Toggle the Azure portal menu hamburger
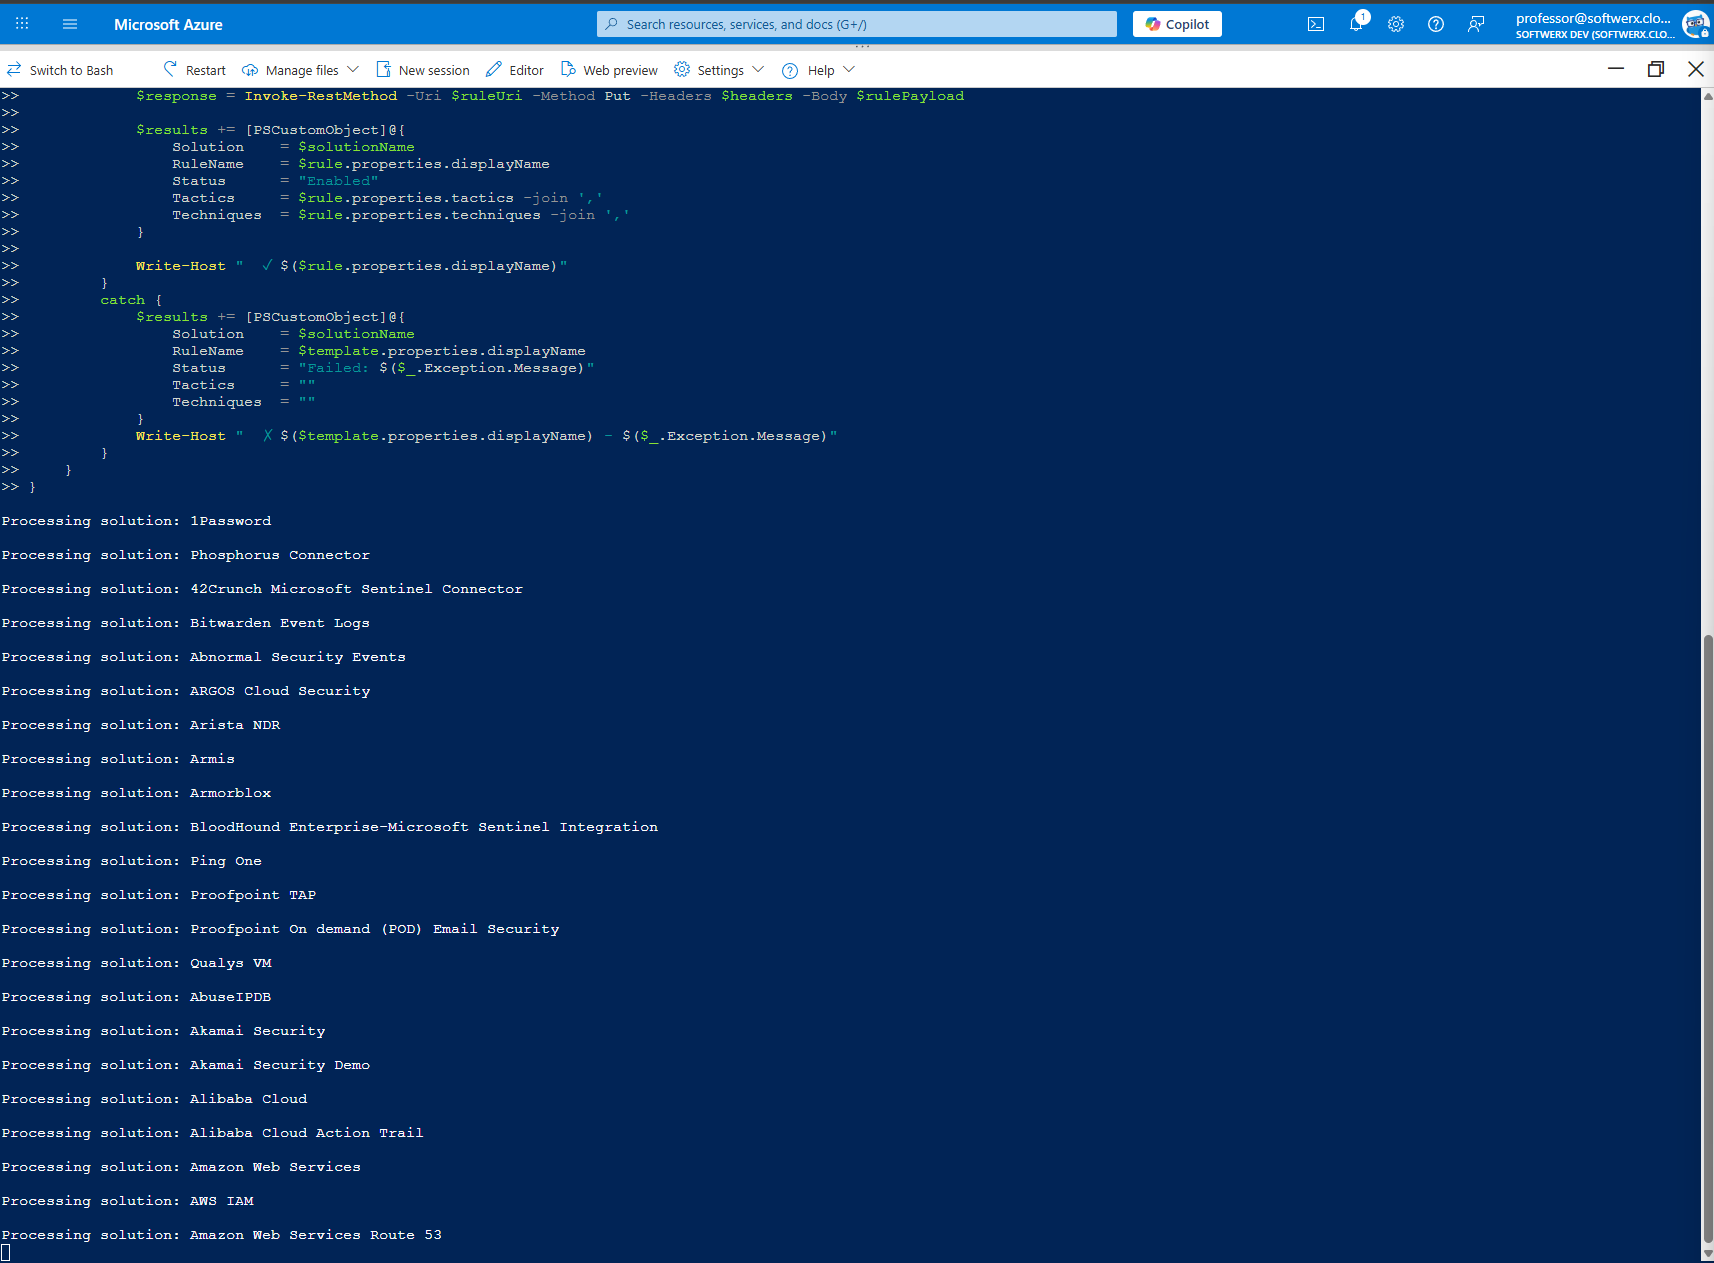This screenshot has width=1714, height=1263. tap(69, 24)
